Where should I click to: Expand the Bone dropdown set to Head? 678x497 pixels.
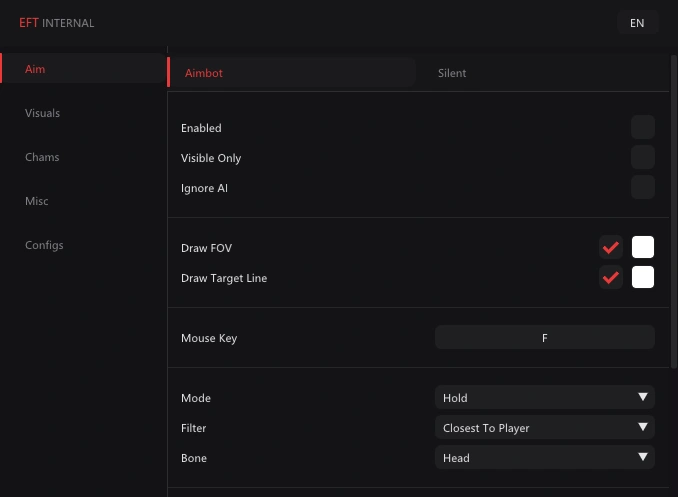coord(545,458)
